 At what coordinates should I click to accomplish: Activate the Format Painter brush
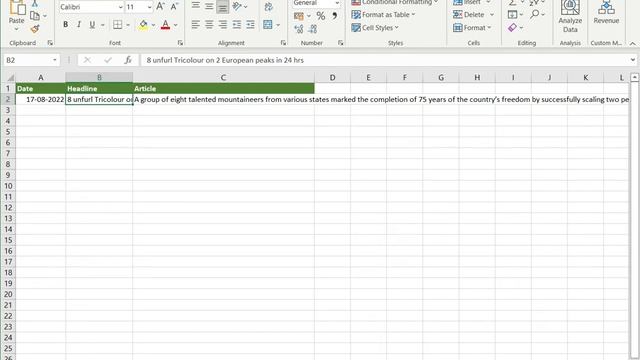[x=35, y=29]
